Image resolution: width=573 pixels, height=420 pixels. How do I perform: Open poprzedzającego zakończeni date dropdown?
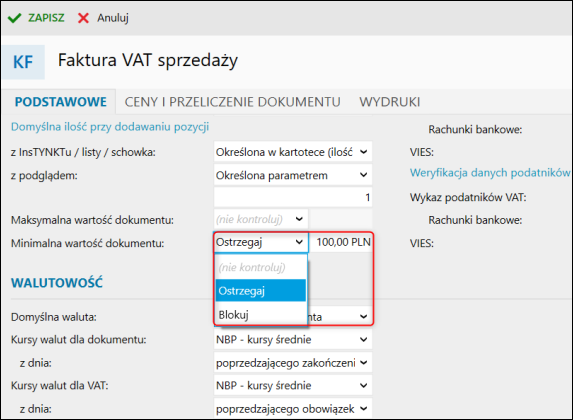click(293, 363)
